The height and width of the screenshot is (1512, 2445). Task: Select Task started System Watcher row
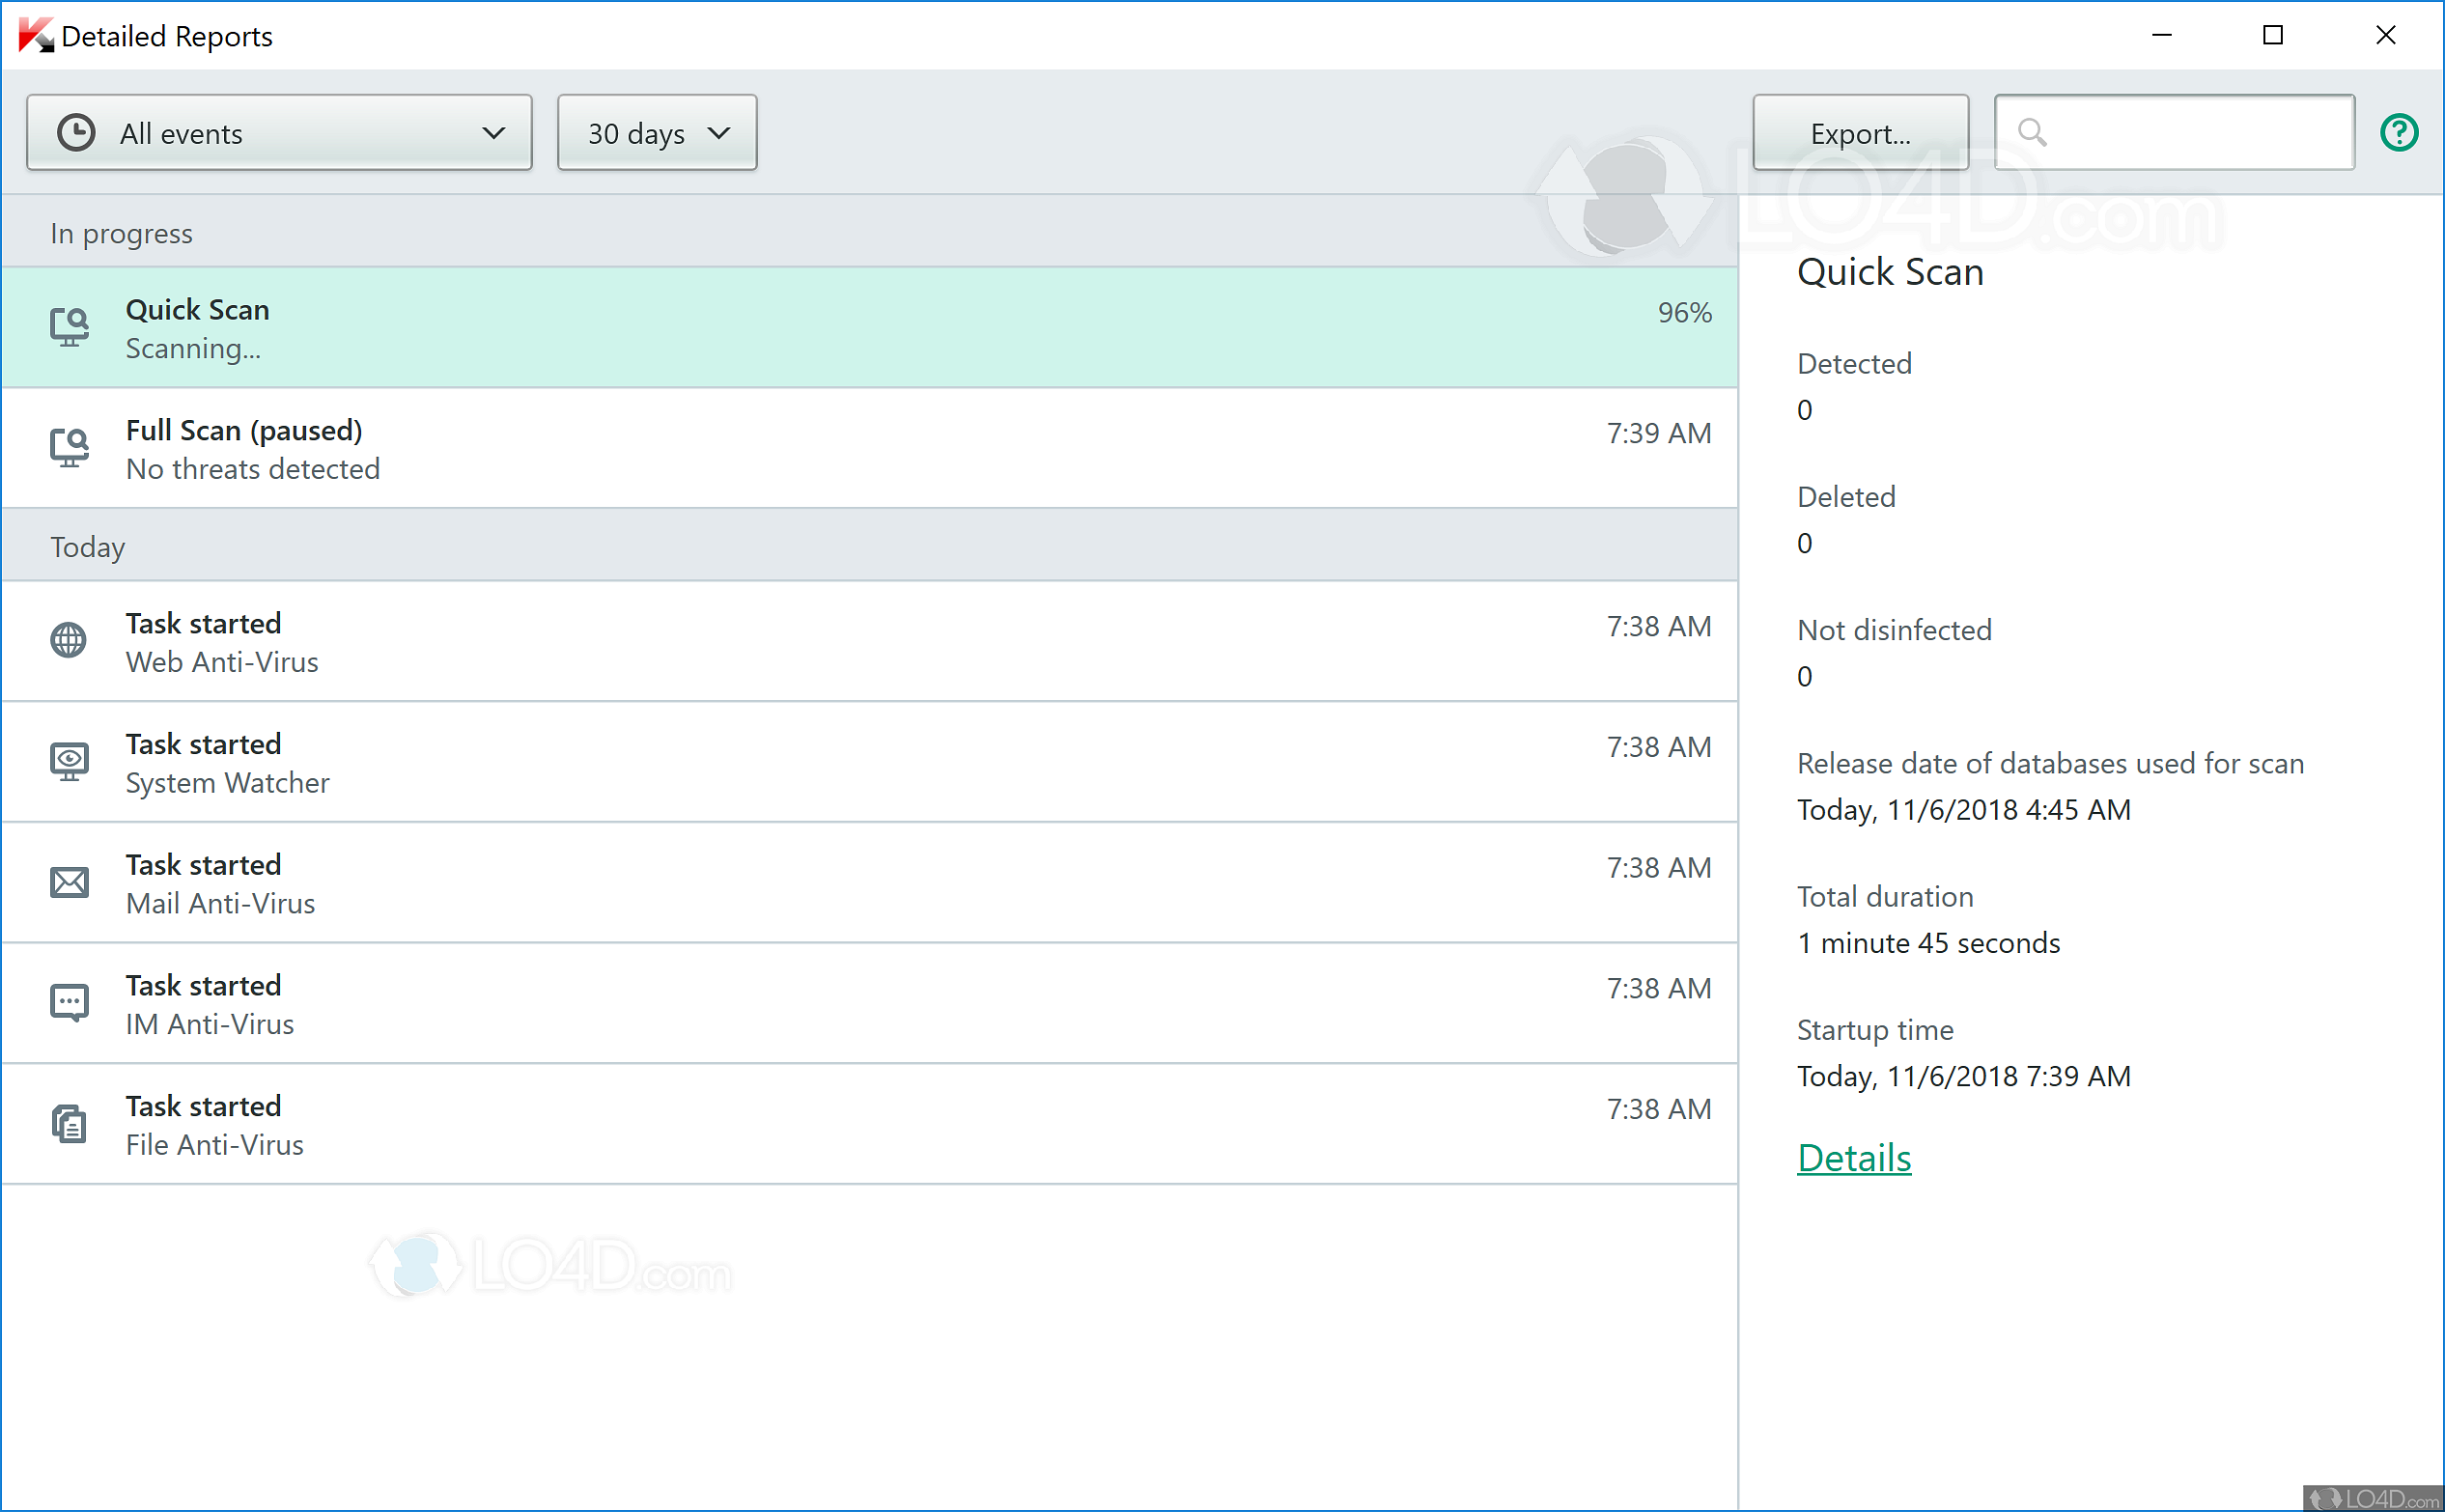[869, 762]
